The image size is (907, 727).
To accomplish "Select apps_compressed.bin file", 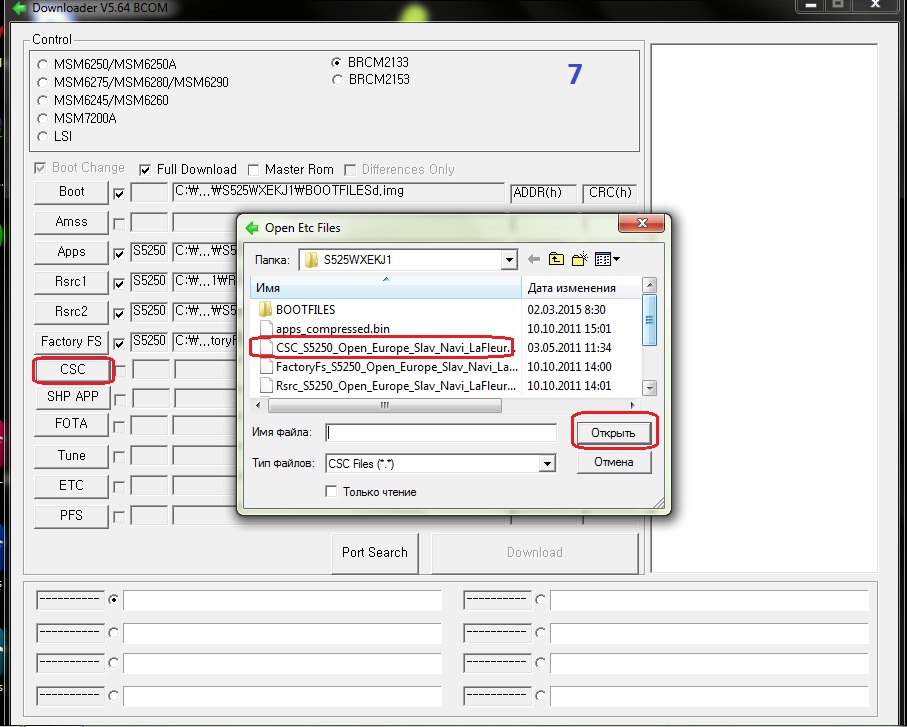I will point(333,329).
